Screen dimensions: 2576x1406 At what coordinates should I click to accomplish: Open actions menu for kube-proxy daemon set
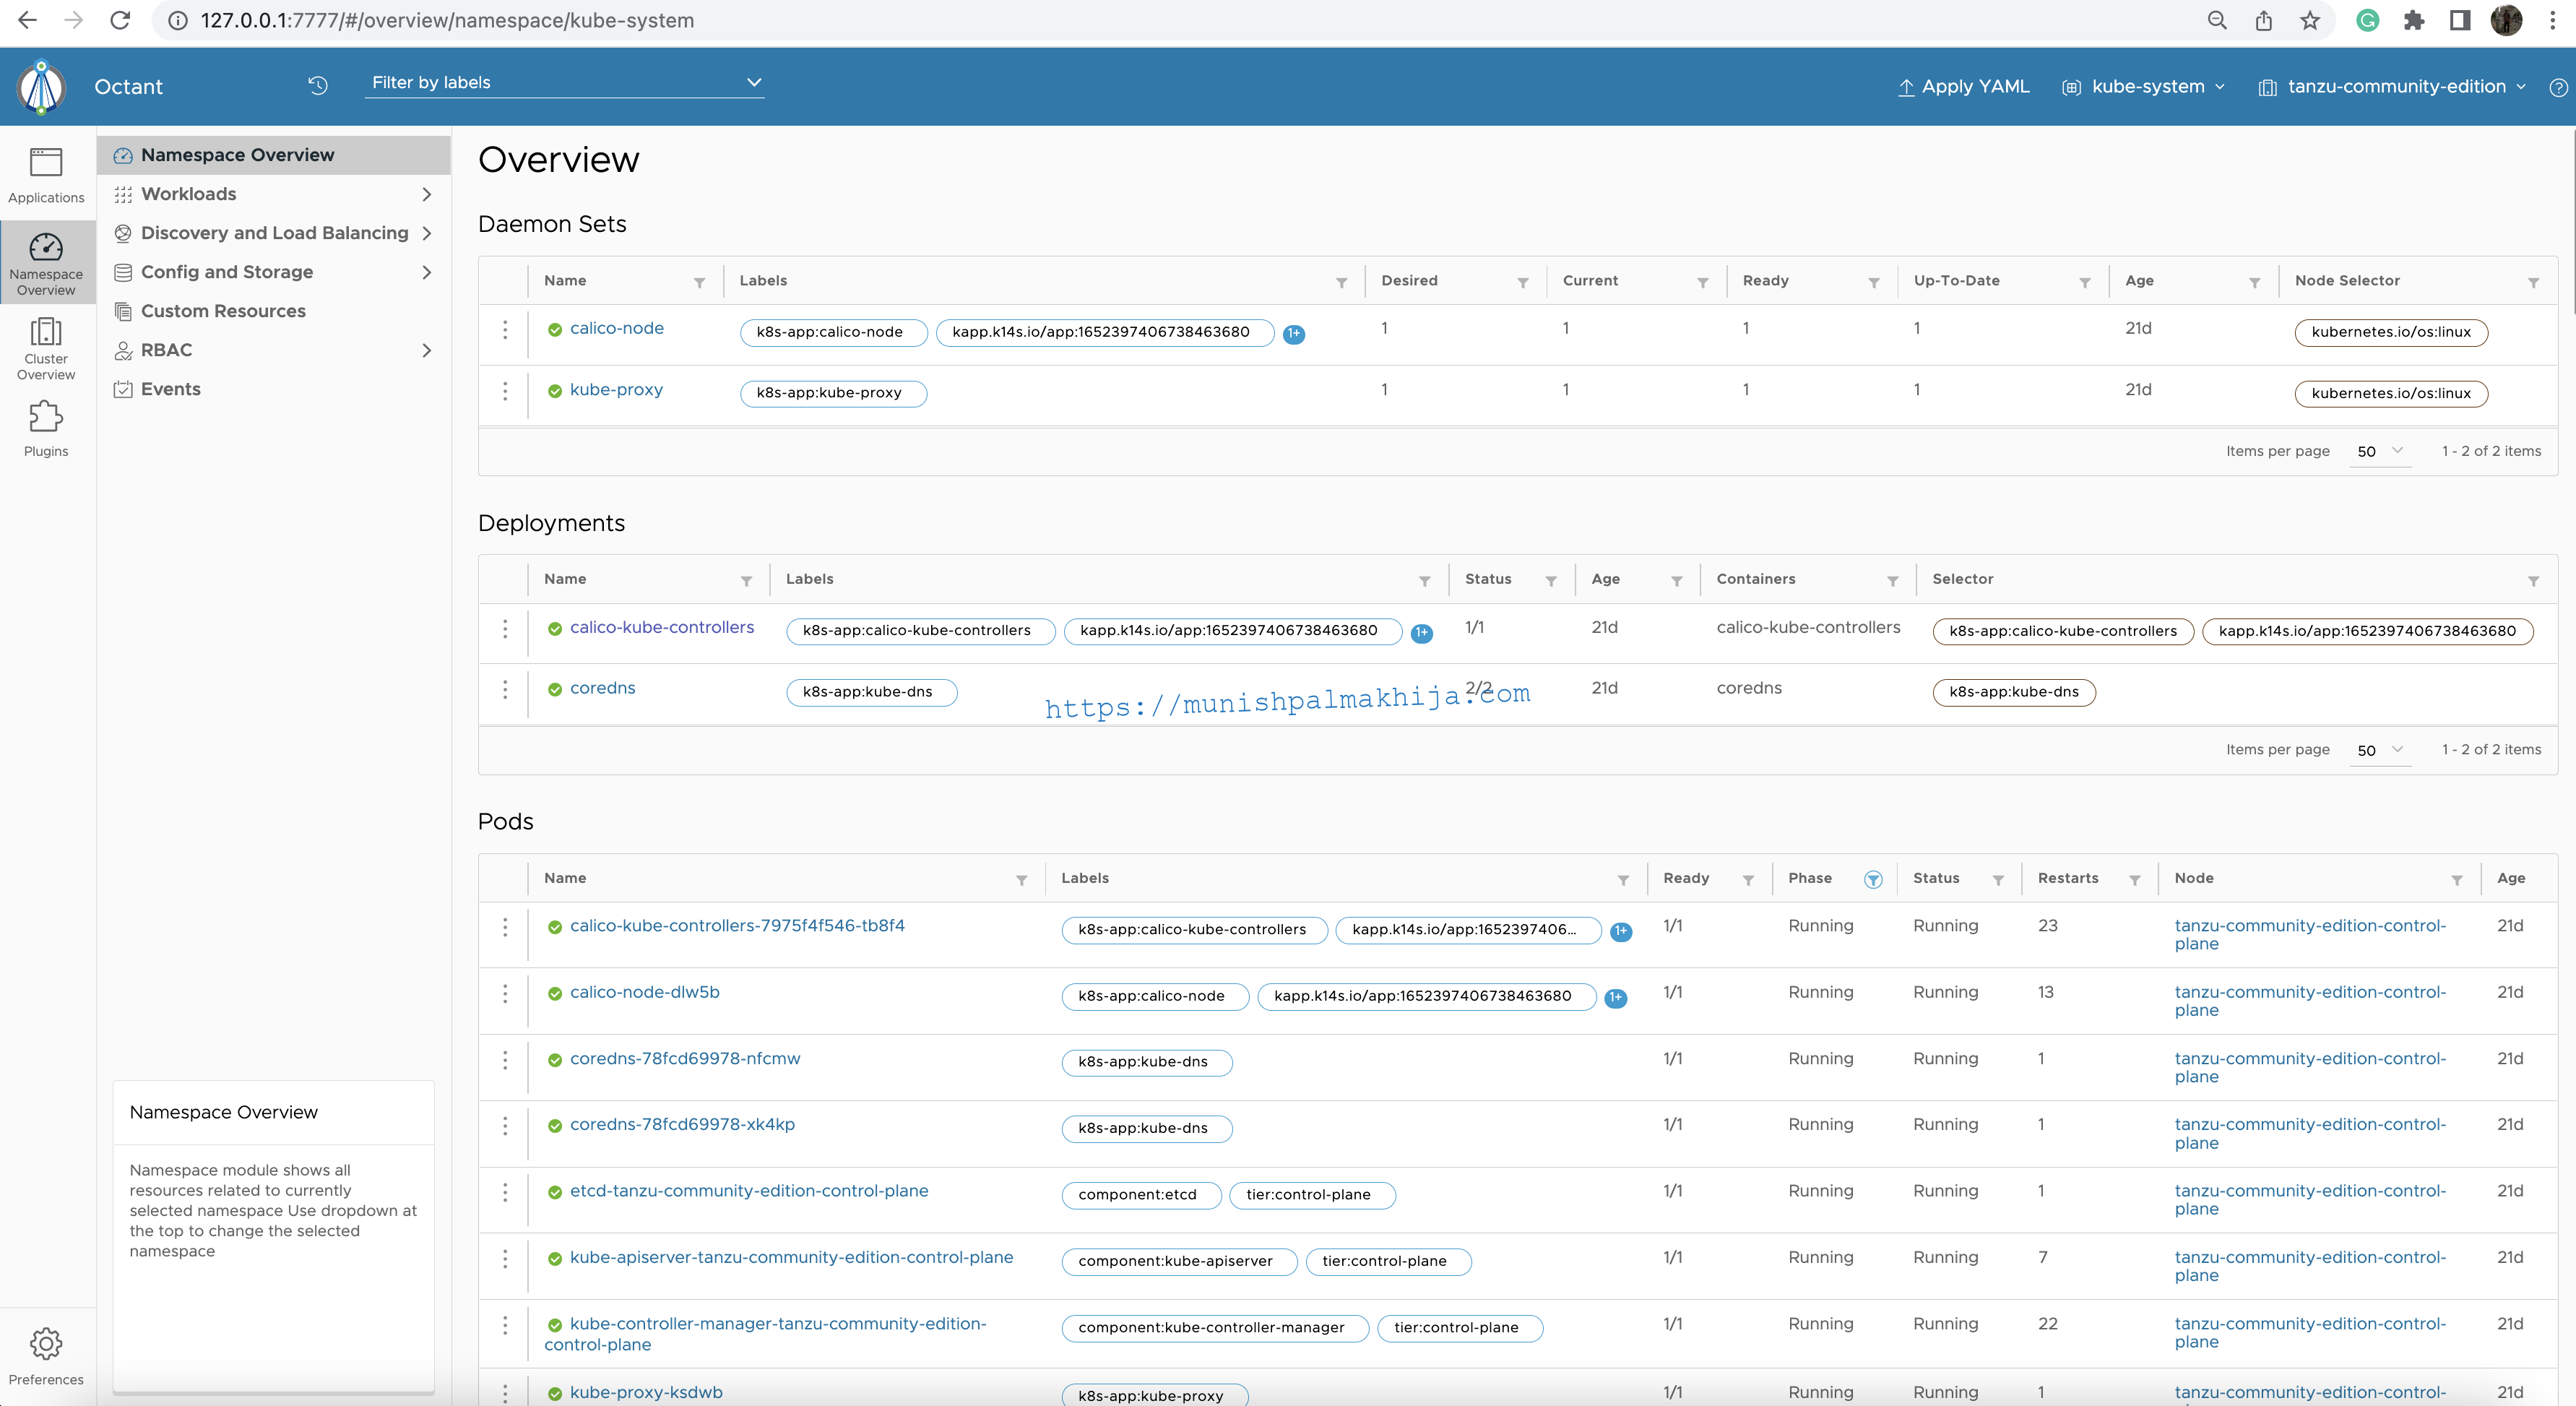coord(505,391)
